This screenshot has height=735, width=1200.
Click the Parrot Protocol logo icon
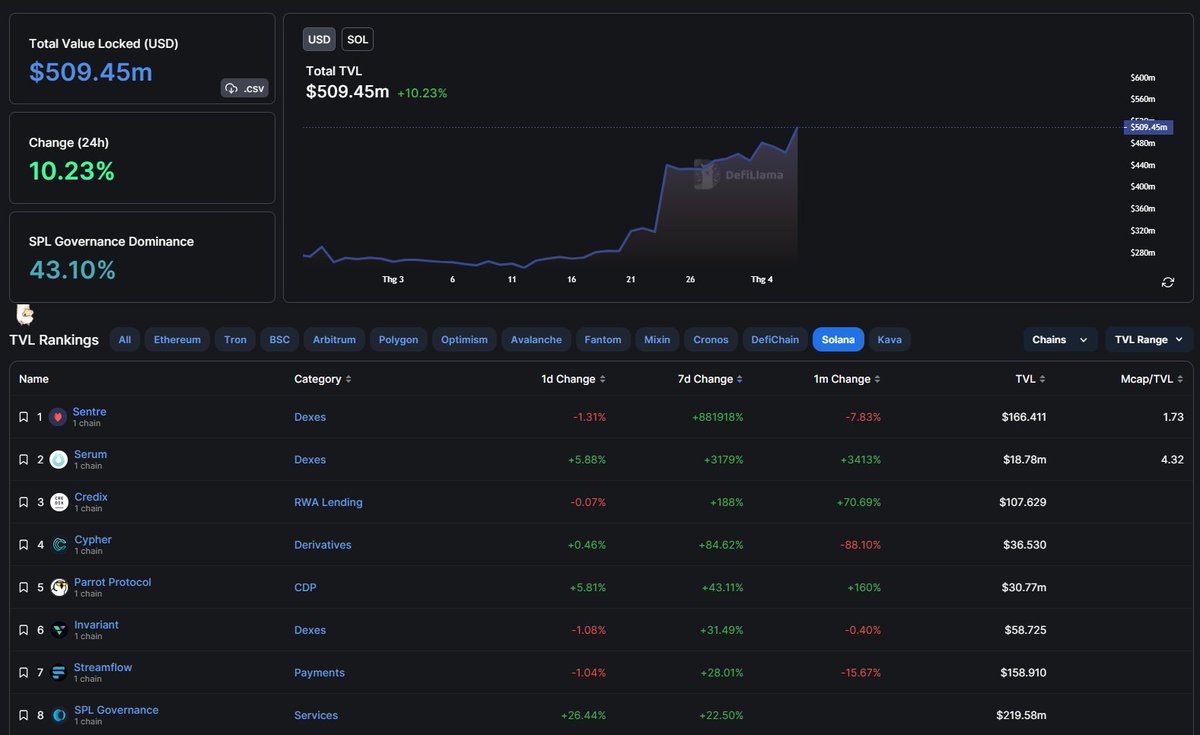pos(59,588)
